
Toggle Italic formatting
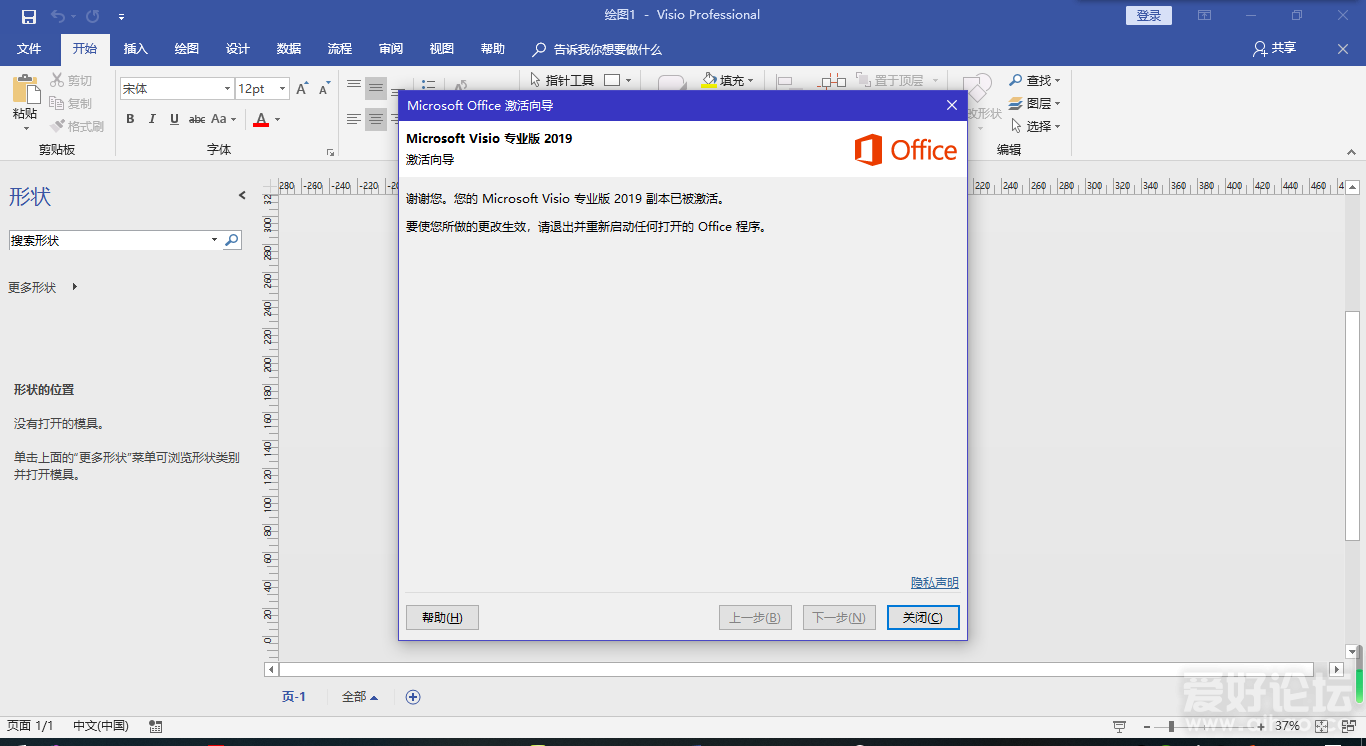click(x=152, y=119)
